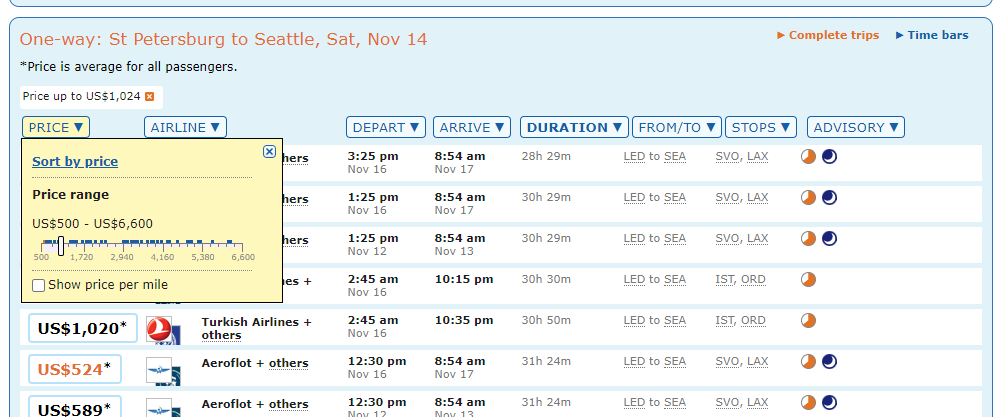Open the AIRLINE filter dropdown
The image size is (1008, 417).
pos(185,127)
